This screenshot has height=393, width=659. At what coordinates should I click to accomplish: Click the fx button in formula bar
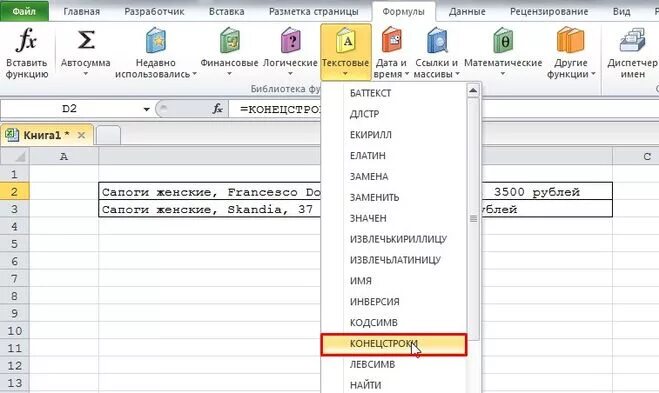[217, 109]
